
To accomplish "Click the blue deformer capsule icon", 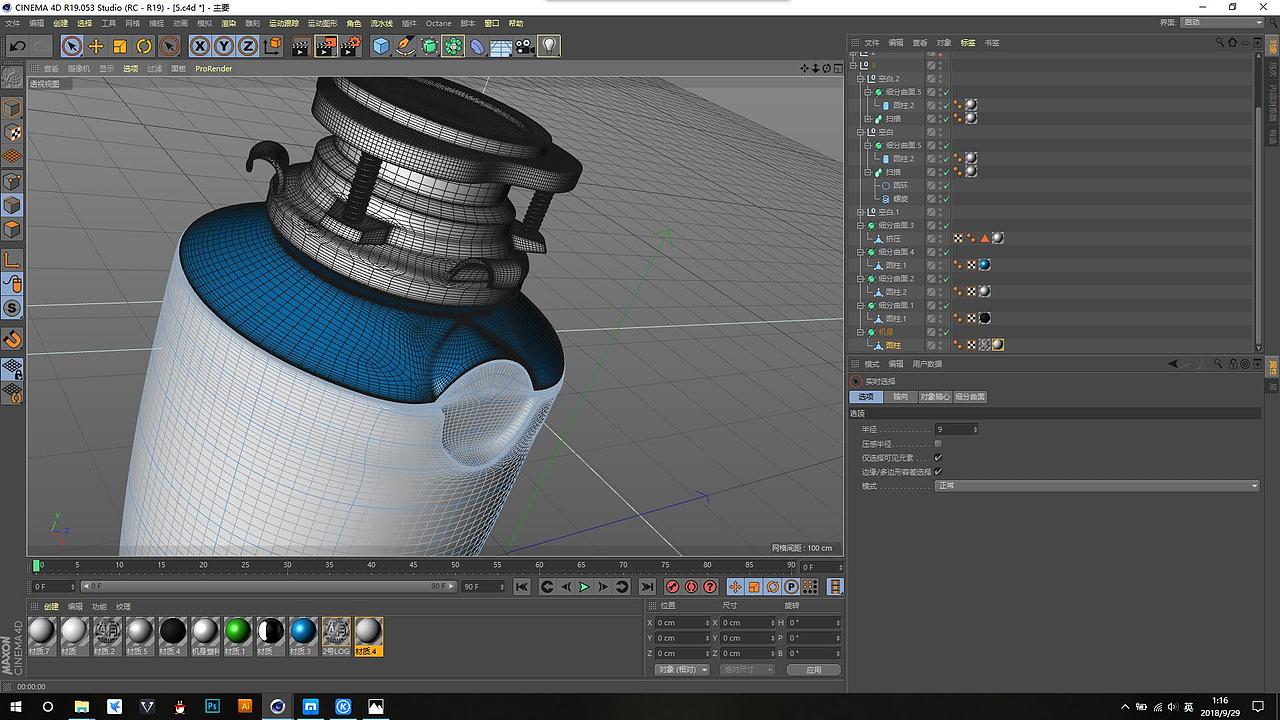I will click(477, 46).
